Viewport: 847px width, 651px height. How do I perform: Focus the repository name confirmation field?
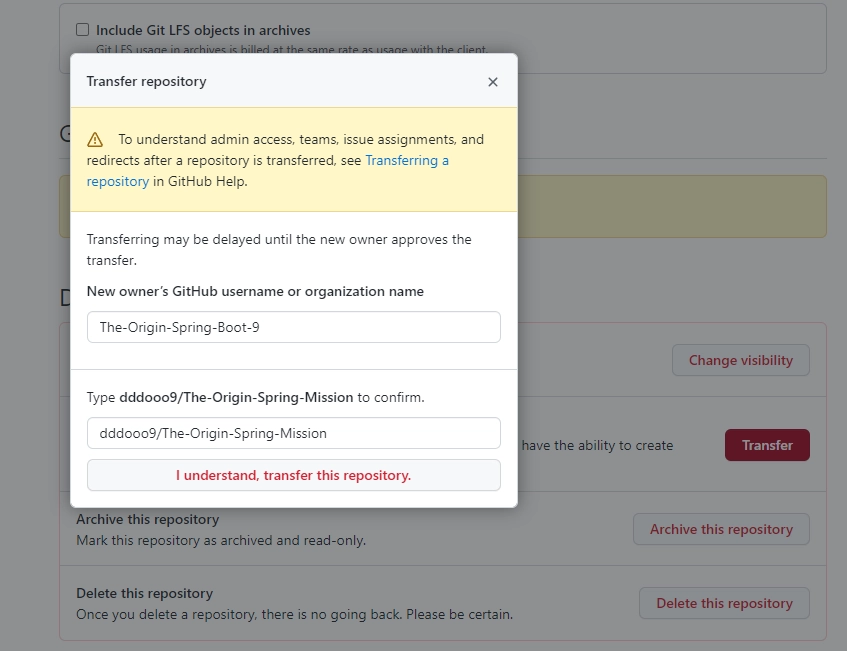[x=294, y=433]
